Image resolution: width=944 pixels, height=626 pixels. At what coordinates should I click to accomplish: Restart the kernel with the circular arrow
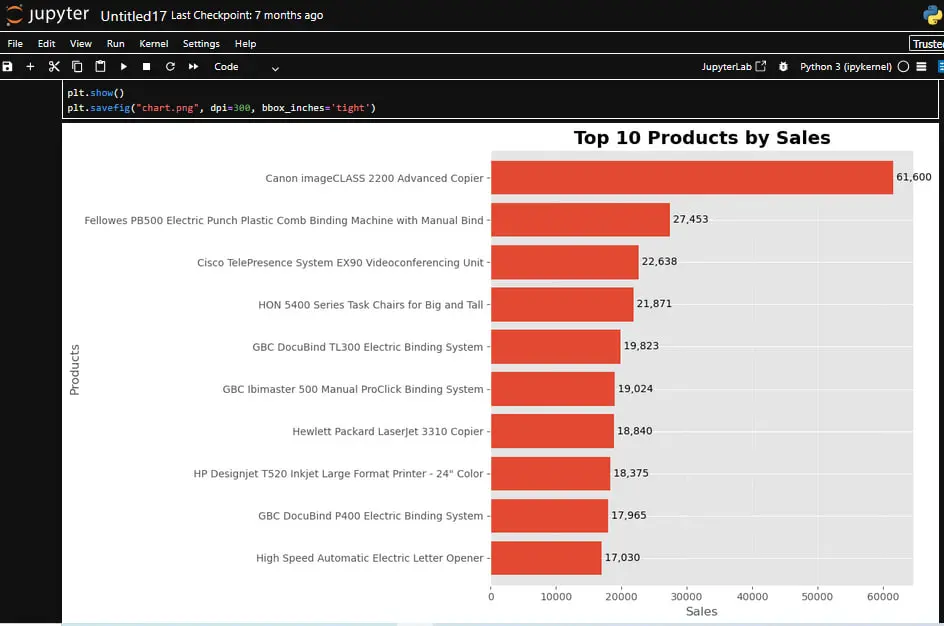170,67
